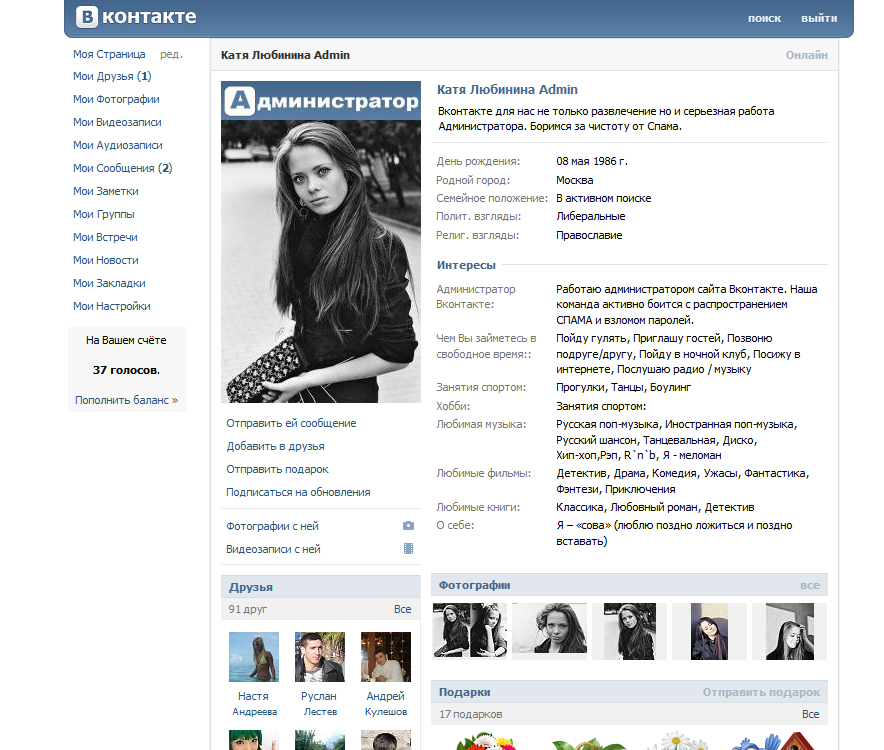Screen dimensions: 884x750
Task: Open Мои Друзья (1) in the sidebar
Action: [x=112, y=76]
